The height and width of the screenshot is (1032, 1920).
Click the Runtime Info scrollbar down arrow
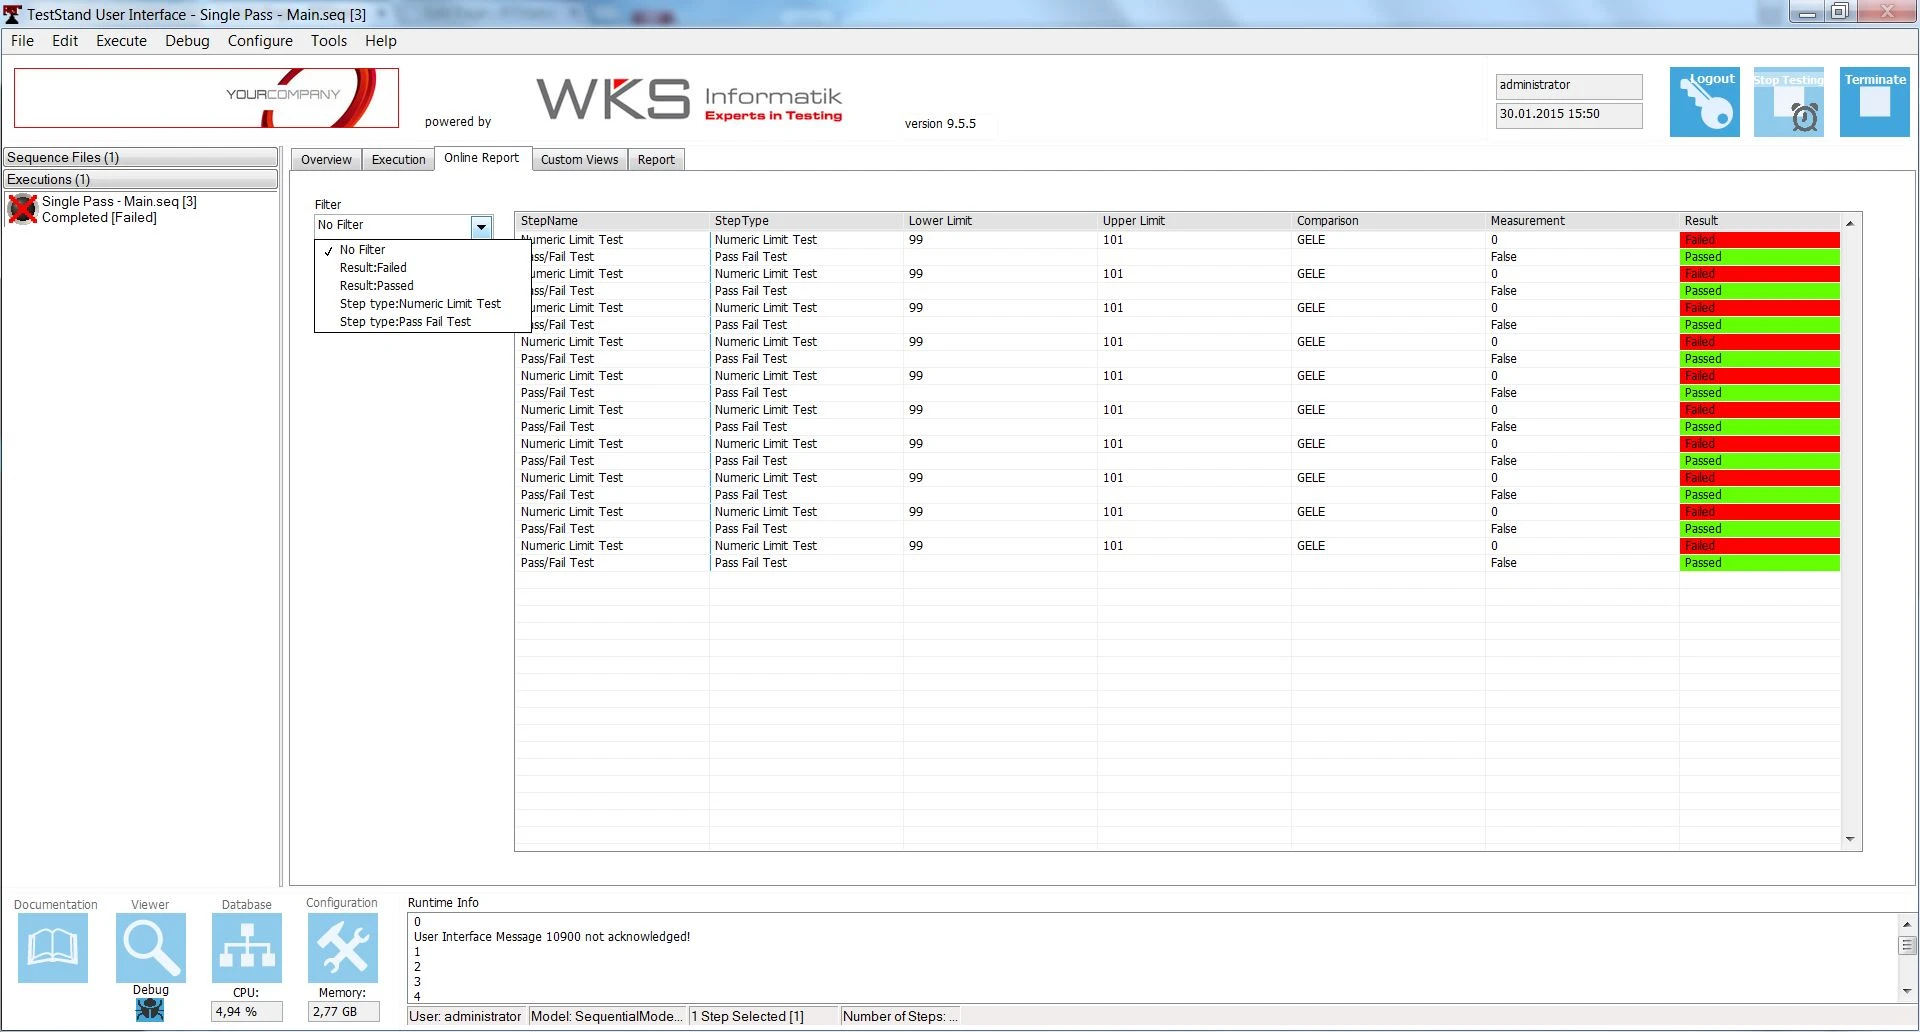point(1907,991)
